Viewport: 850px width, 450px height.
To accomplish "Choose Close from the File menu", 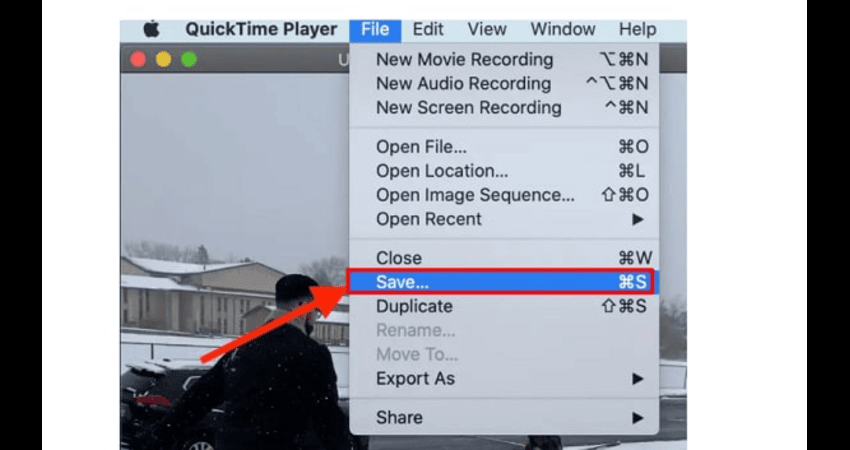I will pyautogui.click(x=504, y=258).
